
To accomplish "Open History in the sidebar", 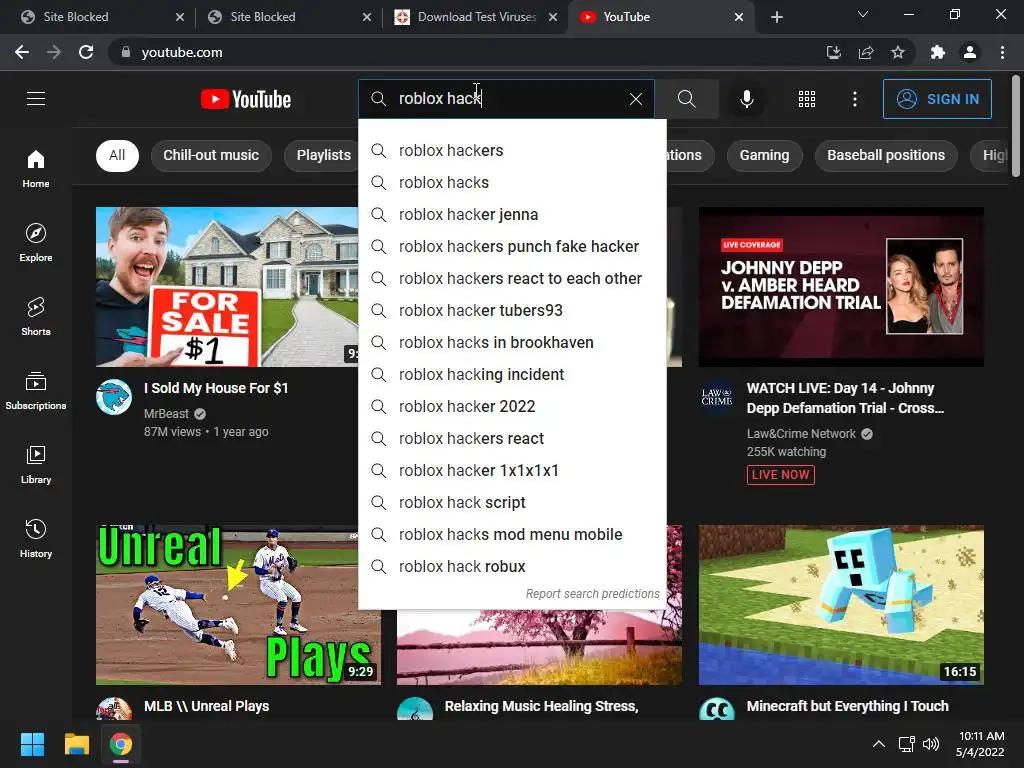I will point(36,538).
